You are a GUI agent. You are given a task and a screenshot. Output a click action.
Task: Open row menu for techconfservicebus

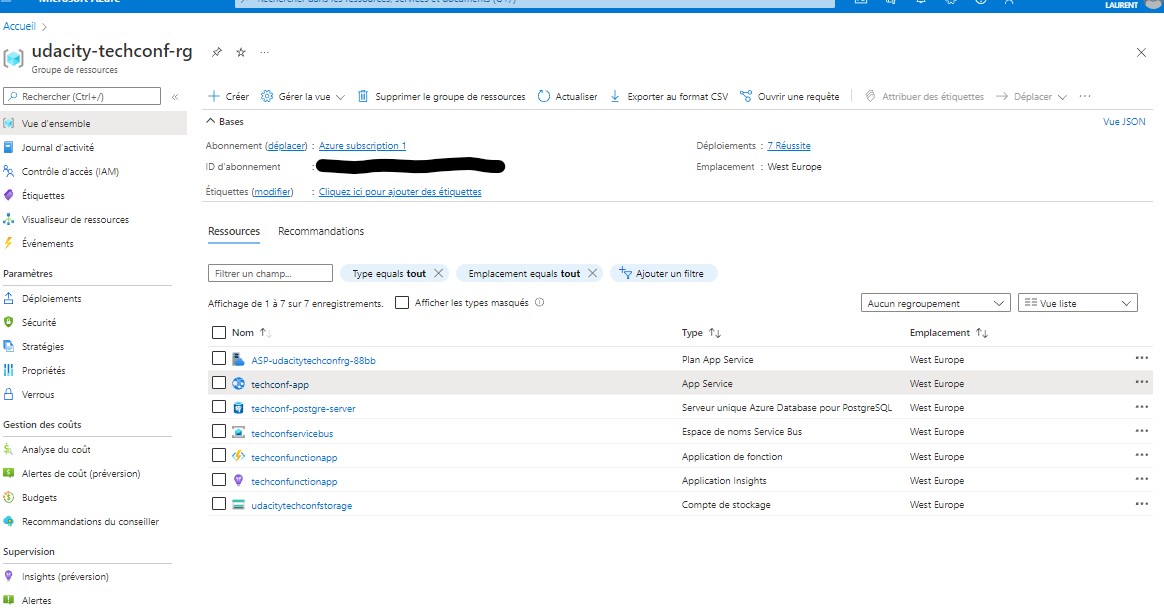pyautogui.click(x=1142, y=430)
